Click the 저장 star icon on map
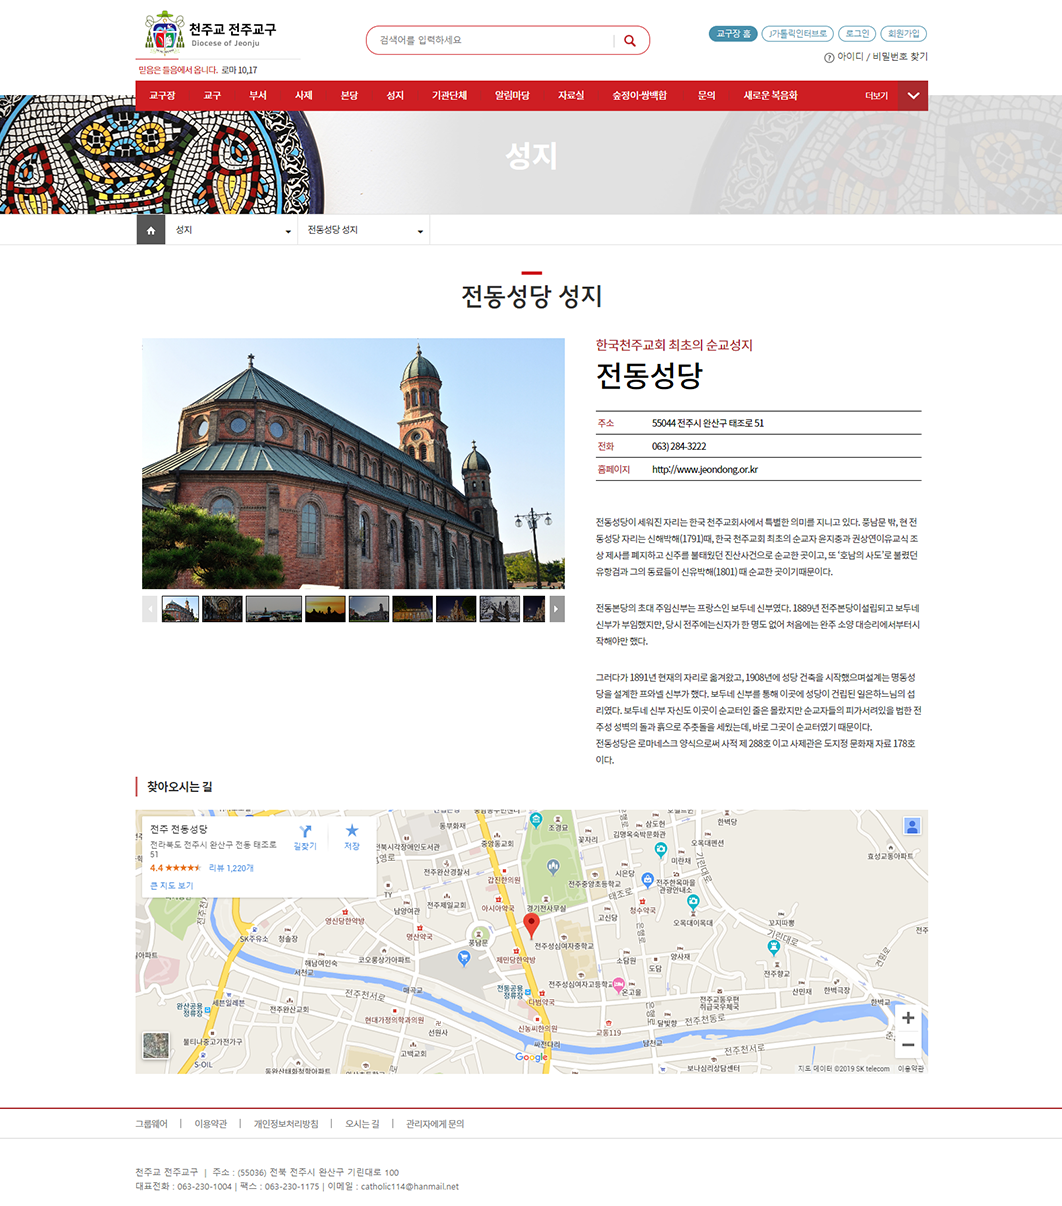 tap(352, 831)
